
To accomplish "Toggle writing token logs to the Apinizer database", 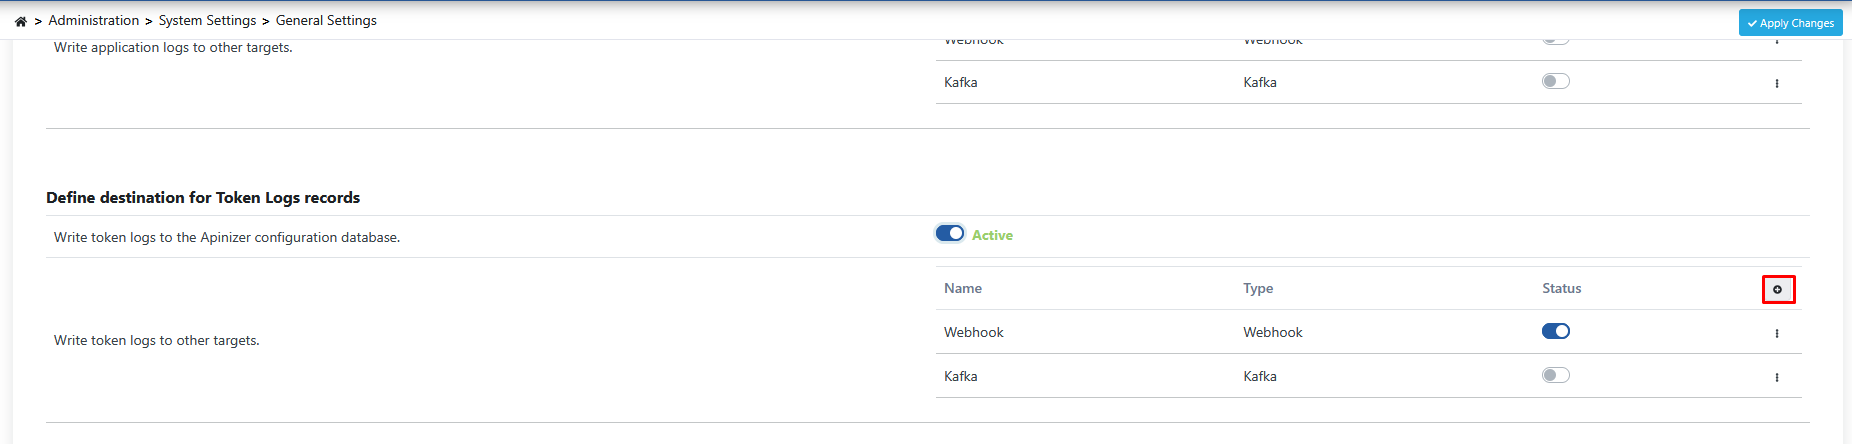I will (950, 234).
